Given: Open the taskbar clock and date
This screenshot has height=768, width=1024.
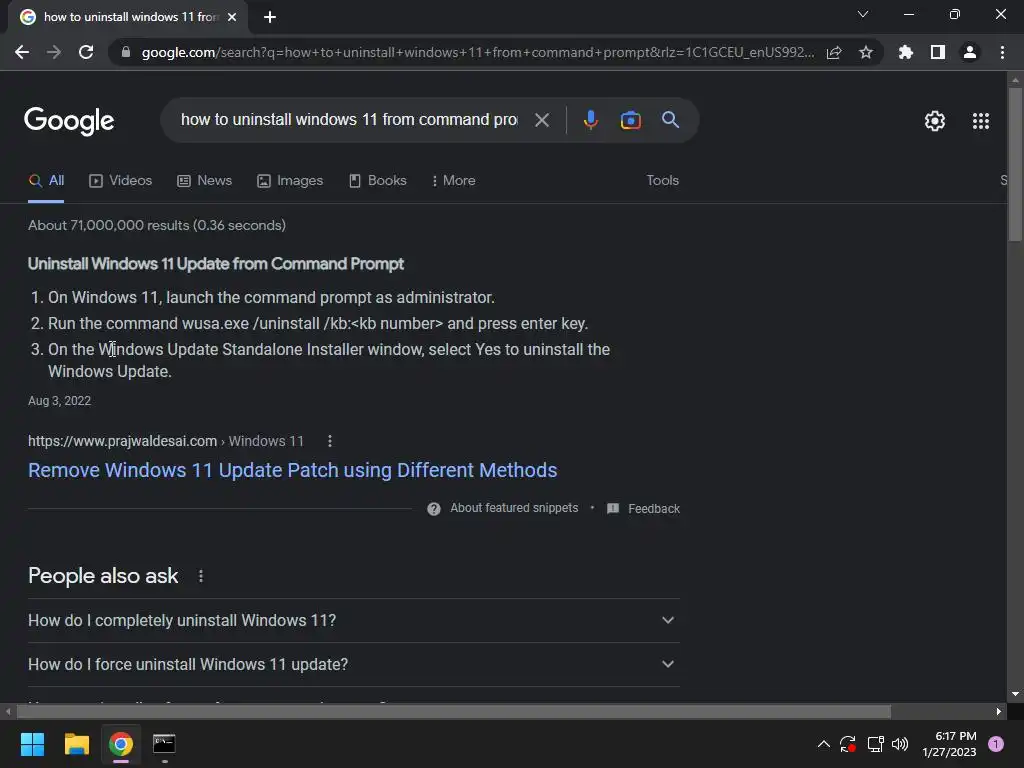Looking at the screenshot, I should [949, 744].
